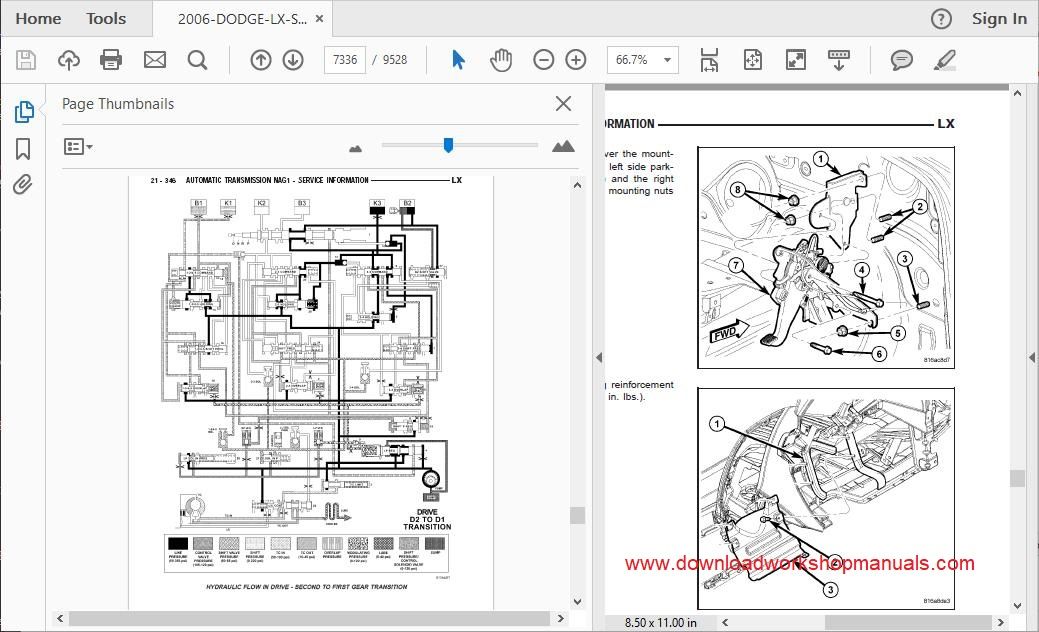Zoom out with the minus circle button
The image size is (1039, 632).
pyautogui.click(x=543, y=60)
